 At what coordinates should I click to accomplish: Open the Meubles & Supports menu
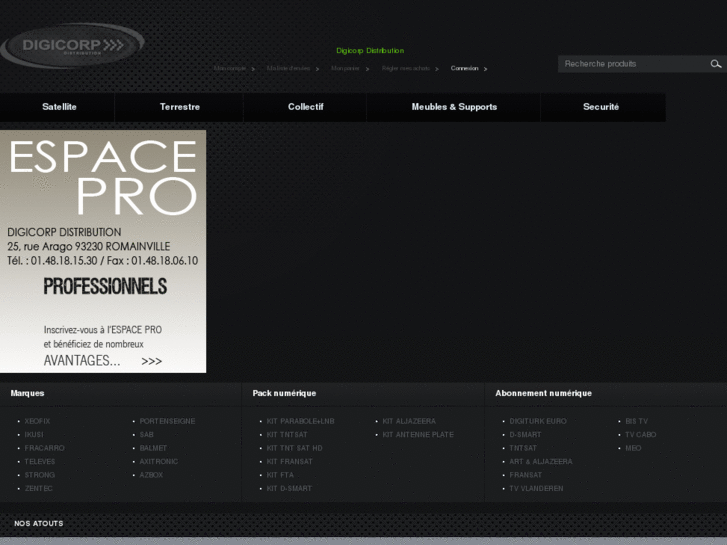454,107
